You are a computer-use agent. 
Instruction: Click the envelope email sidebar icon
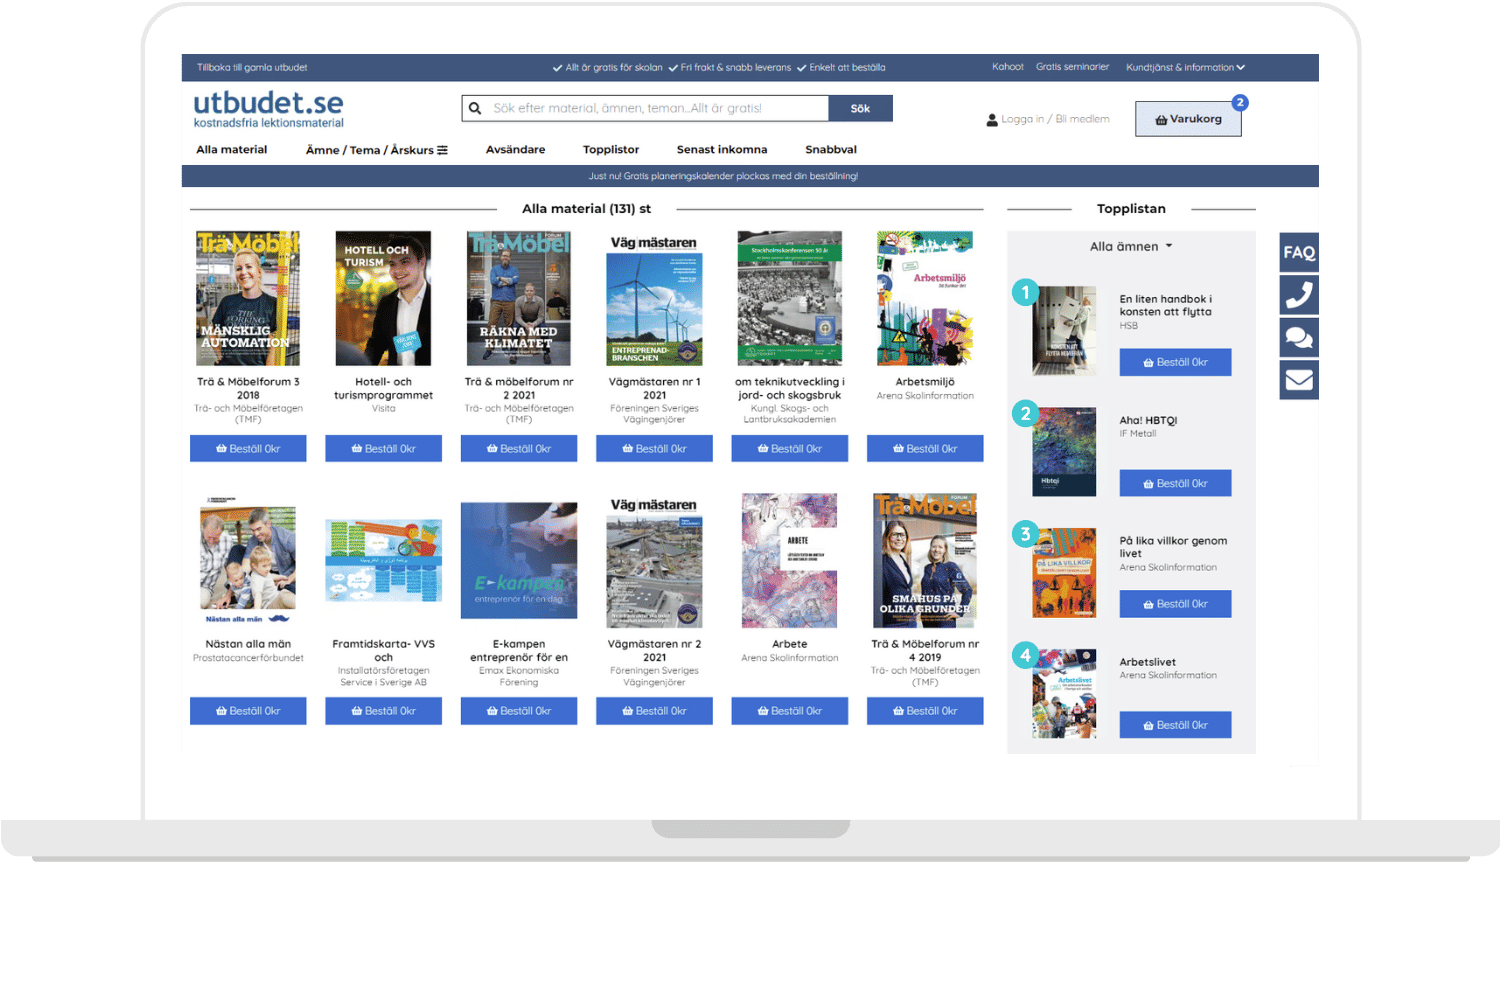click(1299, 380)
